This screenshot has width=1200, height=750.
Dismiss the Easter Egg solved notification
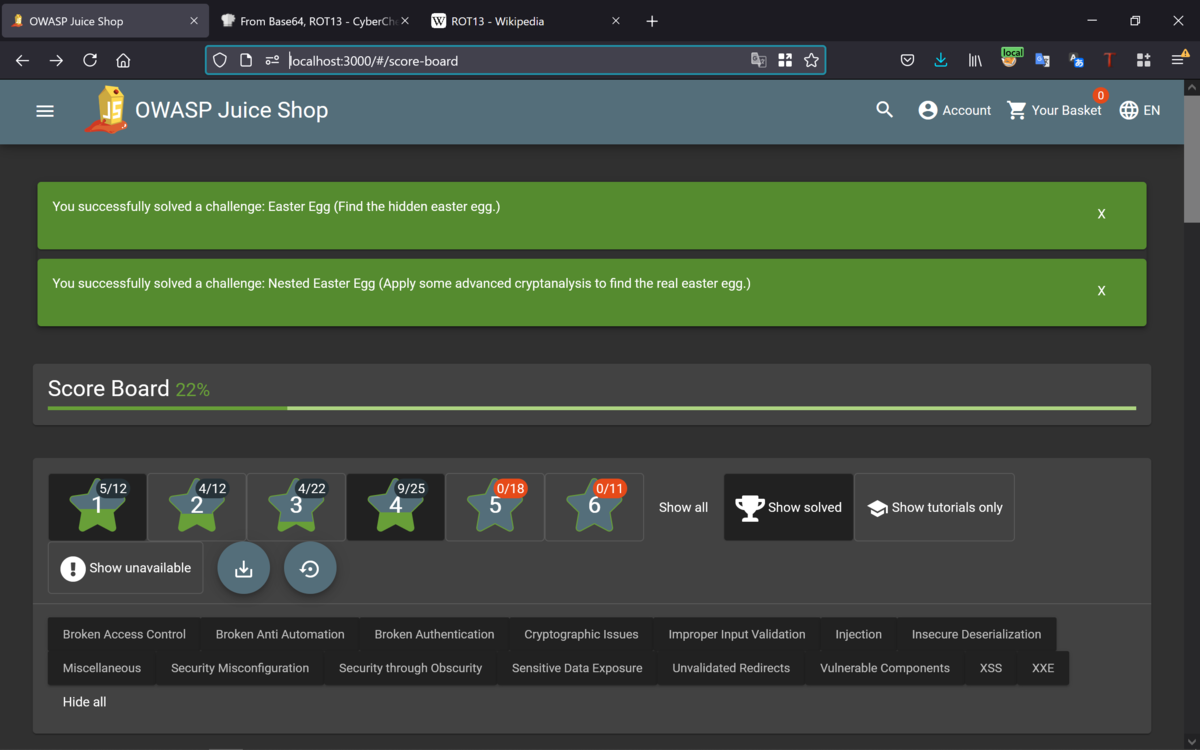[x=1101, y=214]
